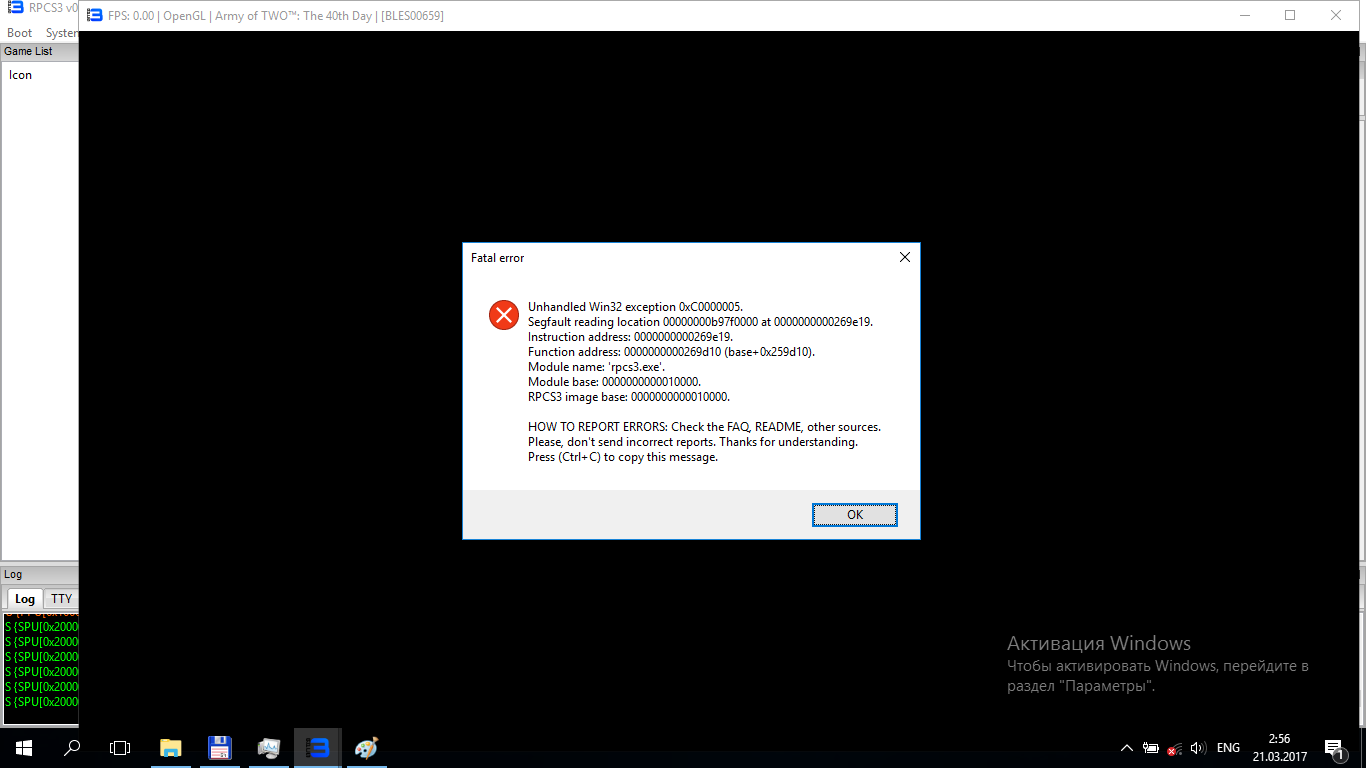Viewport: 1366px width, 768px height.
Task: Click the 'Press (Ctrl+C) to copy this message' line
Action: coord(623,457)
